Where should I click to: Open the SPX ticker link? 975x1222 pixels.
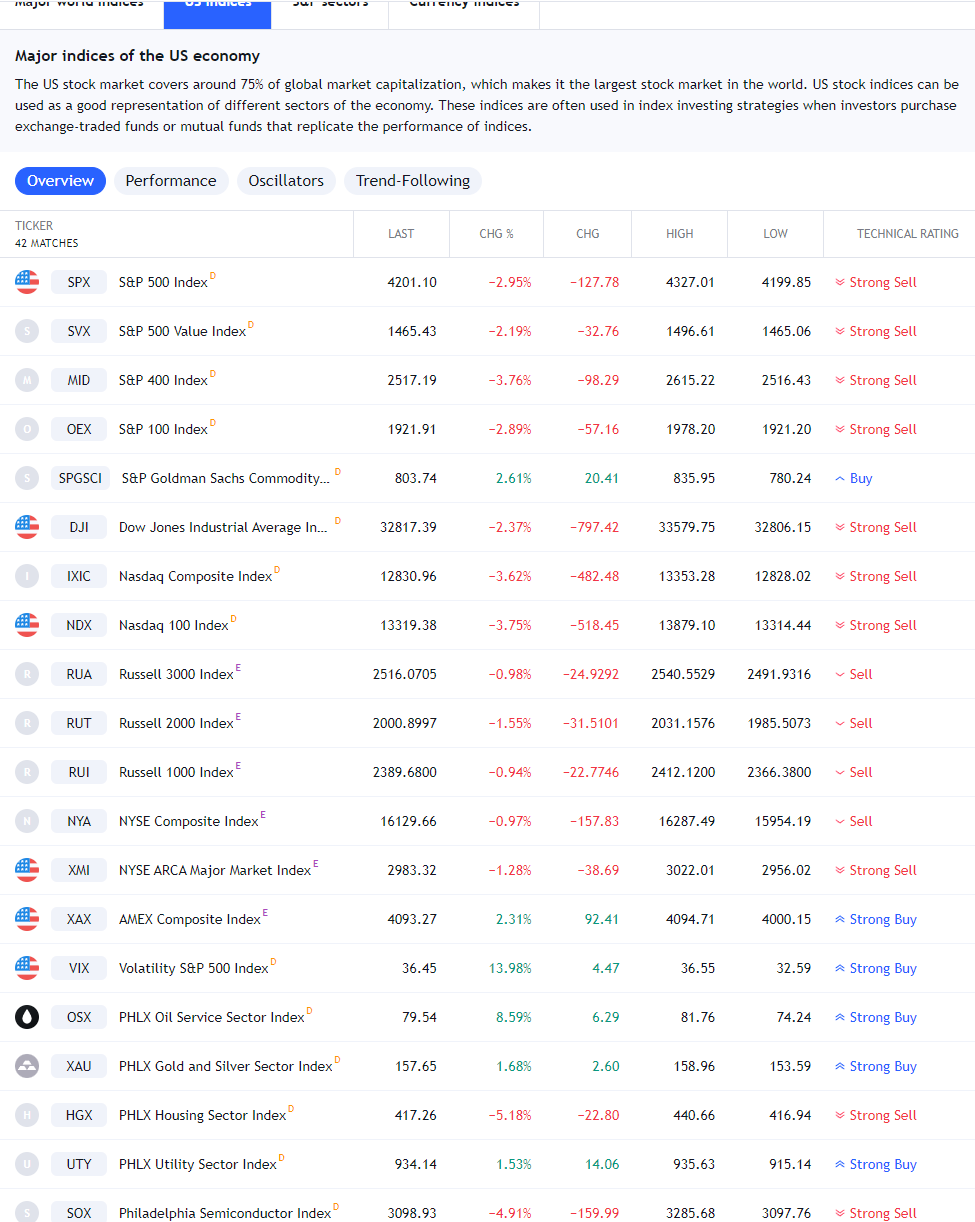tap(79, 282)
